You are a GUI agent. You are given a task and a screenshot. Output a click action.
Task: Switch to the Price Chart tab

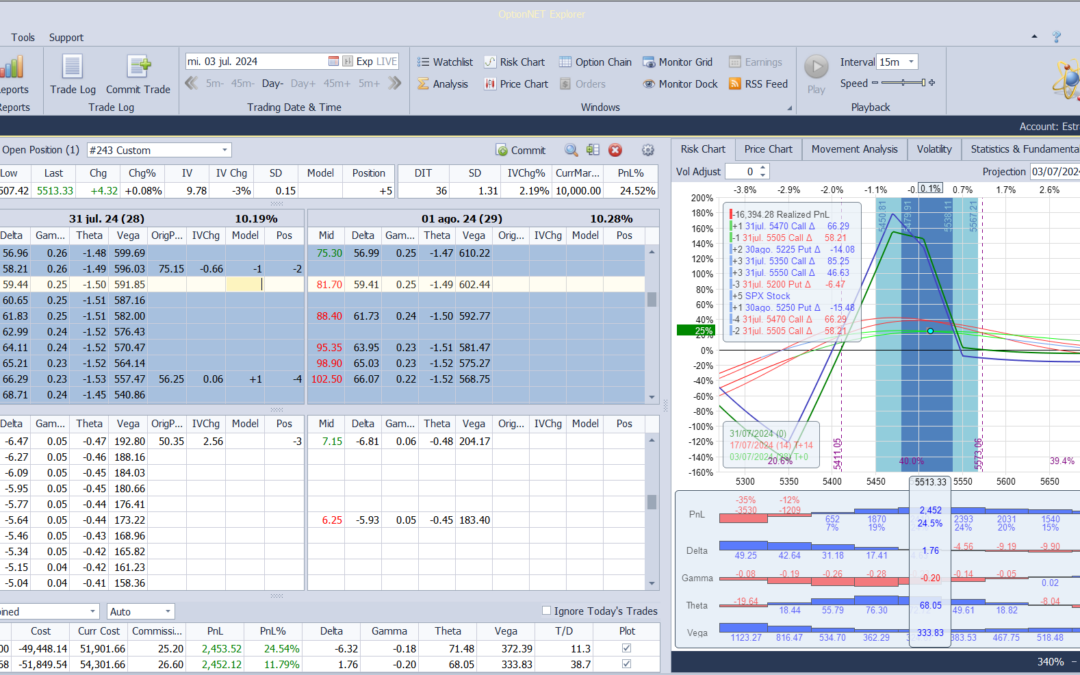768,149
